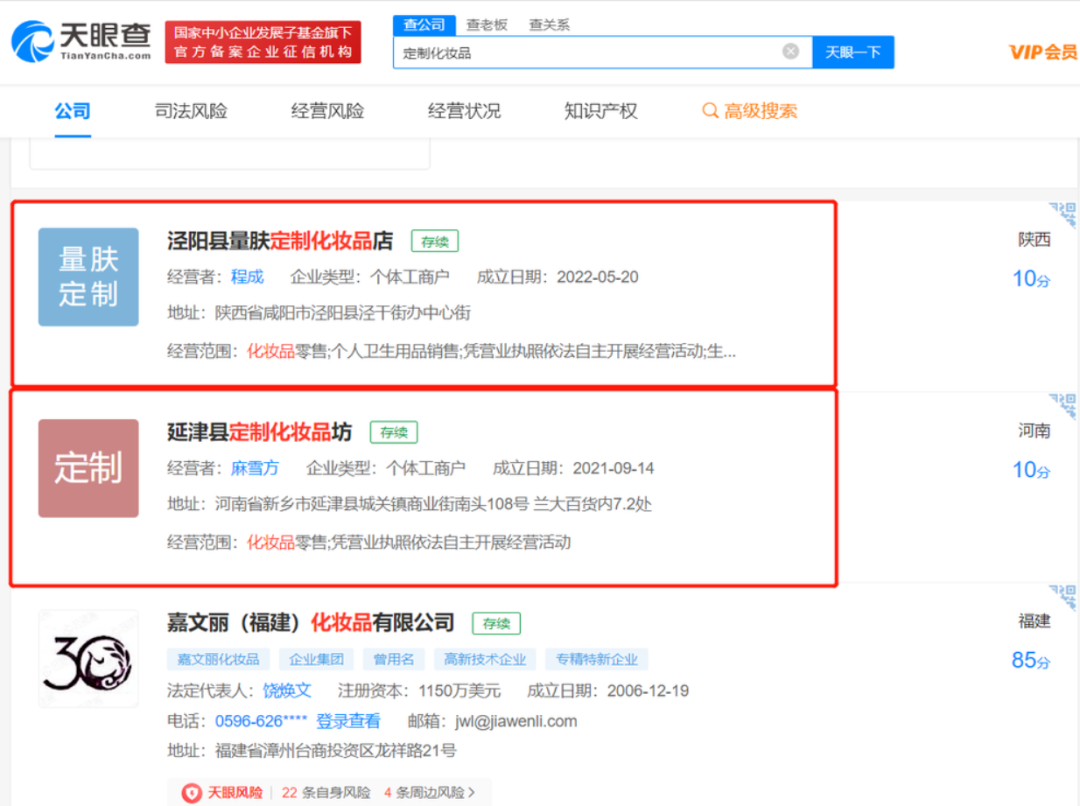Click the official credit agency red banner

262,42
